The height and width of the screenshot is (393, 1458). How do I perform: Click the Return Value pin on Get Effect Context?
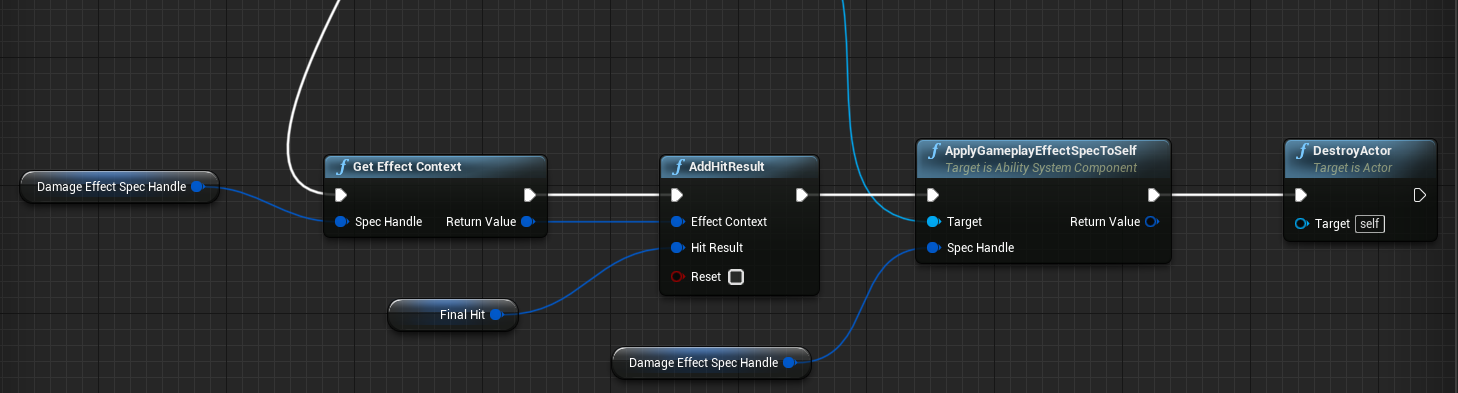pyautogui.click(x=528, y=221)
